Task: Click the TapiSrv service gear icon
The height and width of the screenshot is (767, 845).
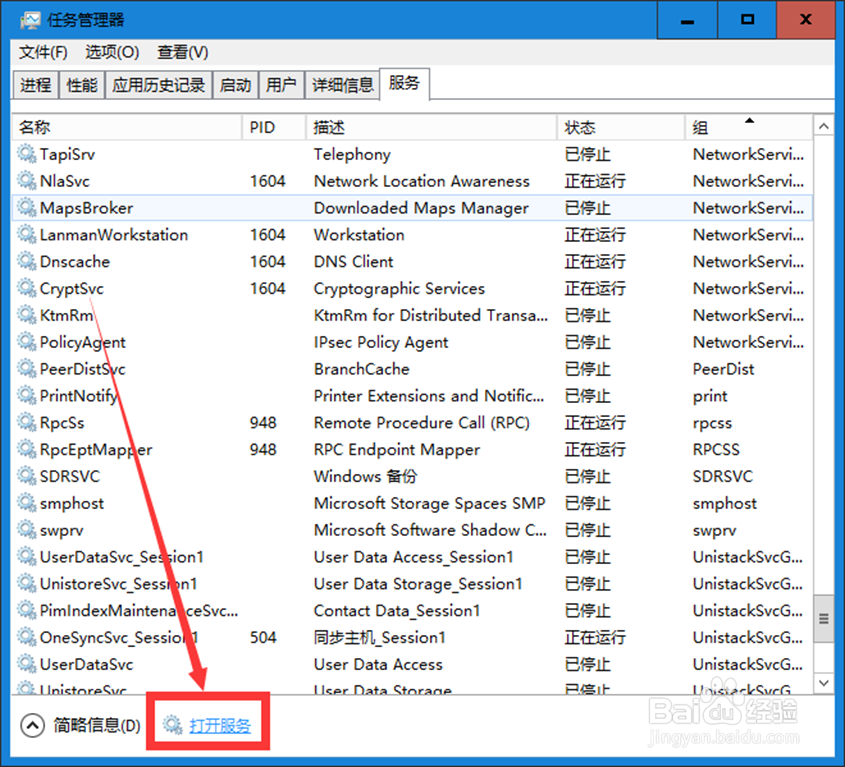Action: tap(25, 154)
